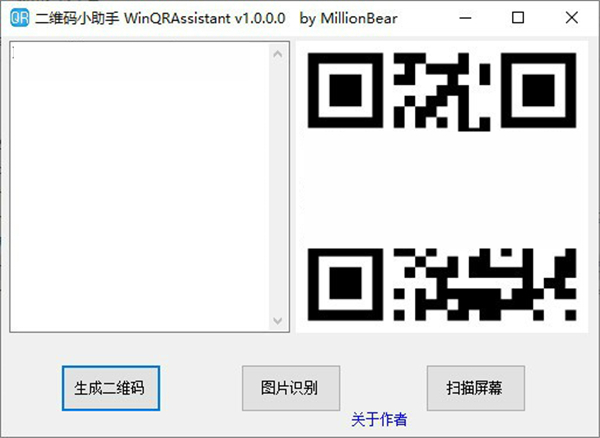Open the 关于作者 link
Screen dimensions: 600x438
pyautogui.click(x=379, y=420)
